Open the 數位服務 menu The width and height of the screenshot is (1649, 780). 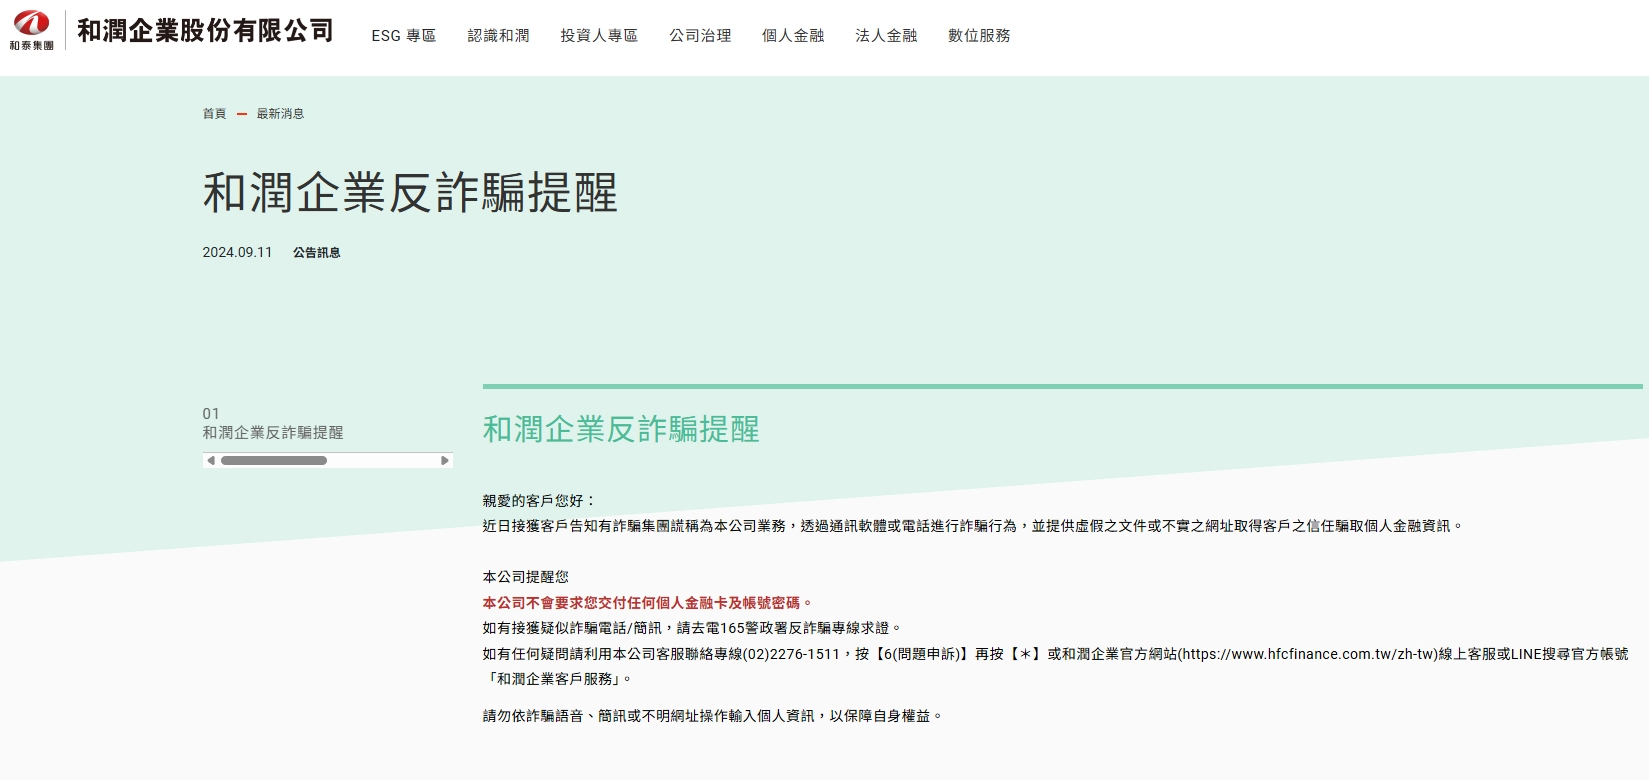pyautogui.click(x=979, y=36)
